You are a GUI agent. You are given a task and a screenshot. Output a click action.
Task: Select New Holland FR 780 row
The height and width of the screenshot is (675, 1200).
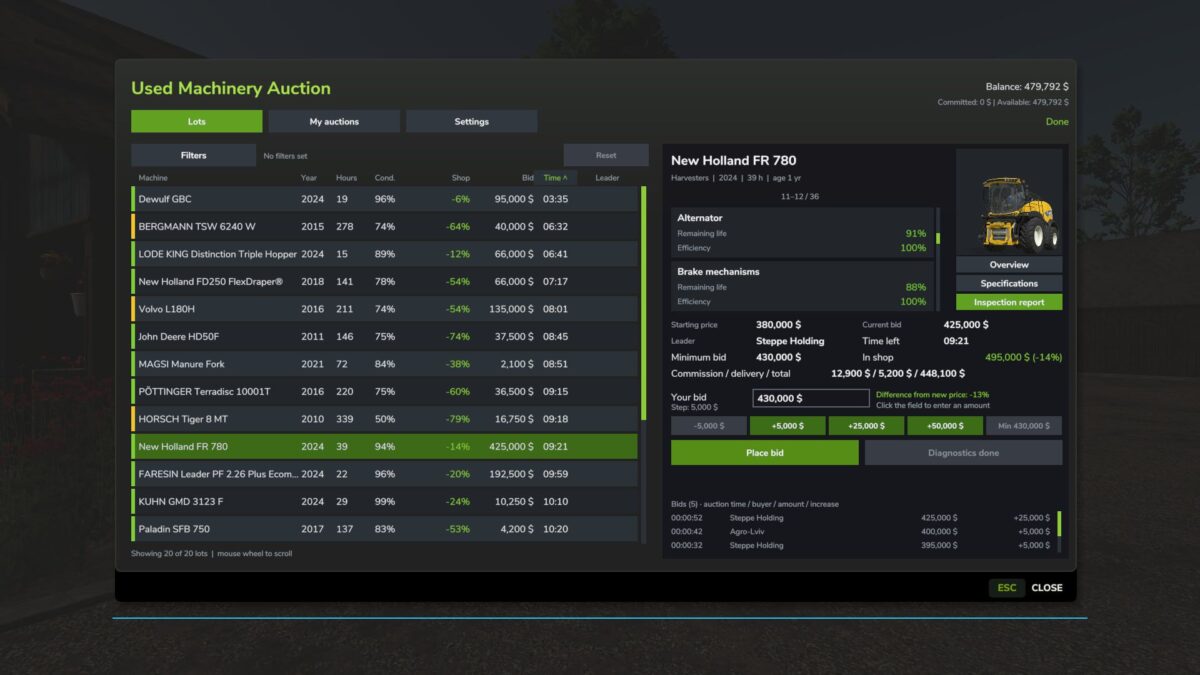pyautogui.click(x=385, y=447)
